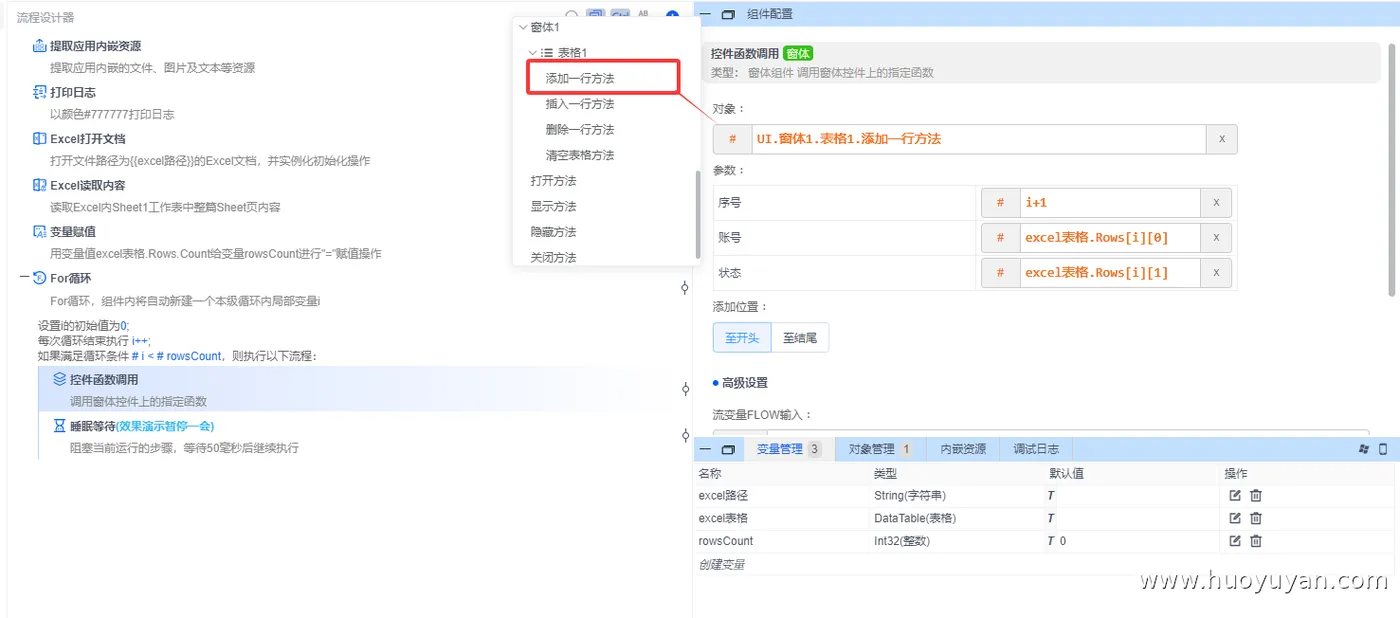The height and width of the screenshot is (618, 1400).
Task: Delete the excel路径 variable
Action: click(x=1256, y=495)
